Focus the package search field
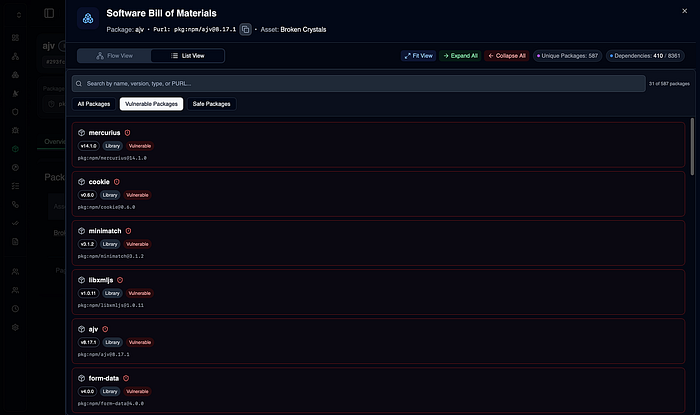The width and height of the screenshot is (700, 415). point(358,83)
